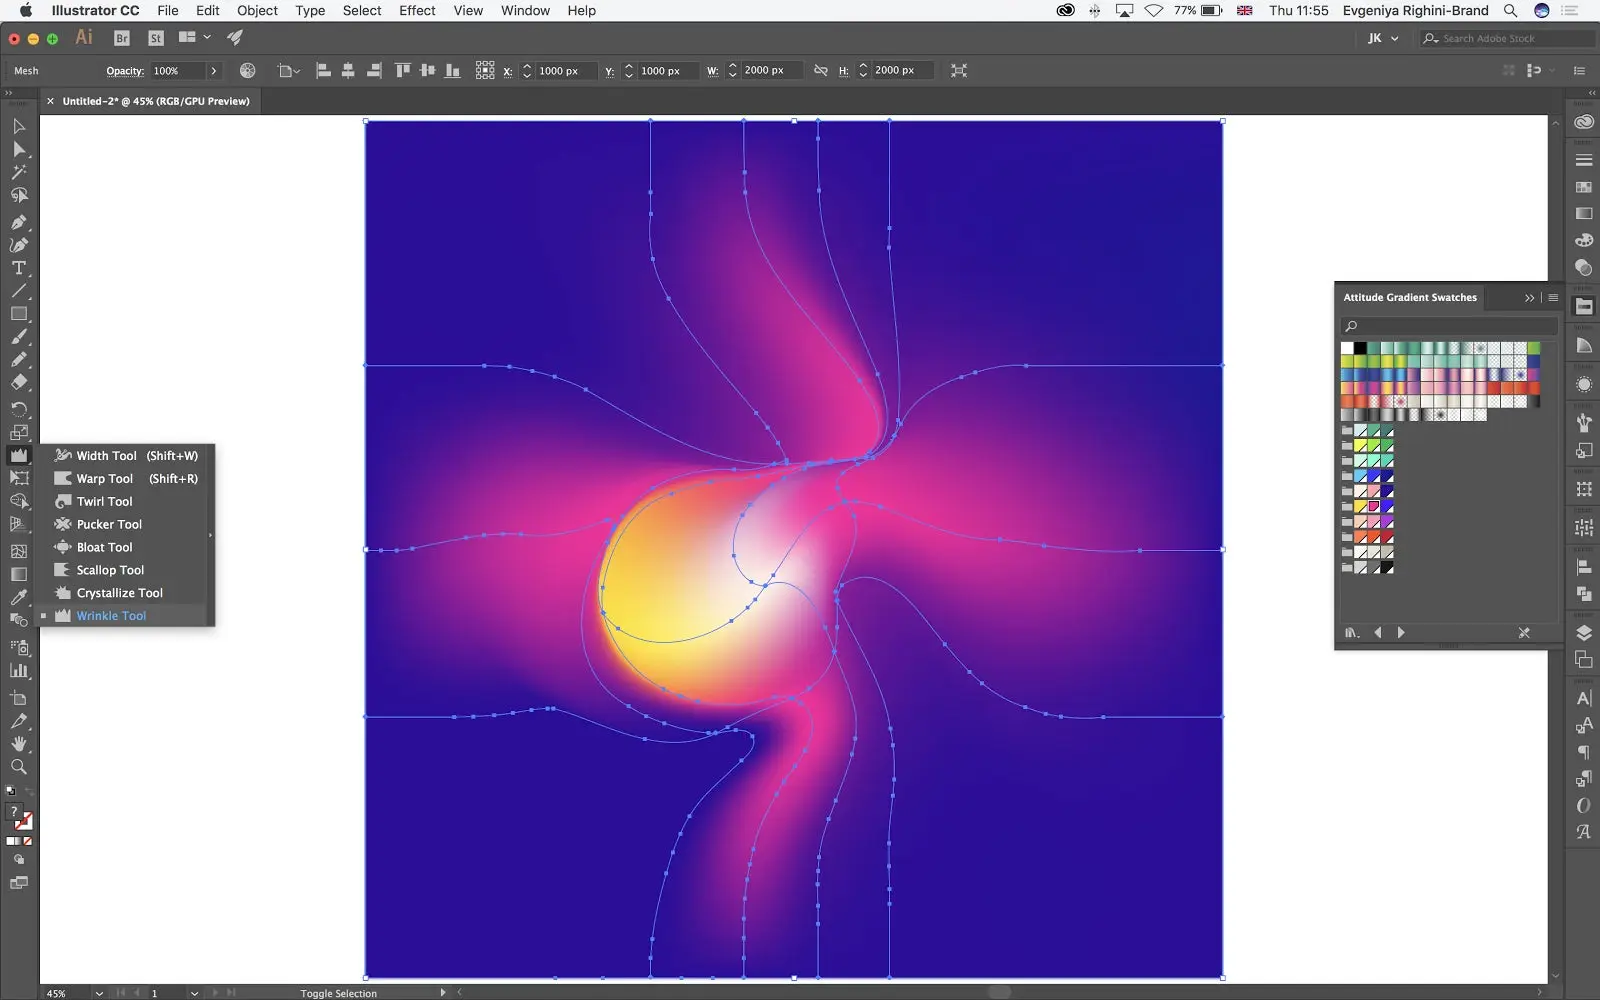The height and width of the screenshot is (1000, 1600).
Task: Open the Layers panel icon in the dock
Action: 1584,632
